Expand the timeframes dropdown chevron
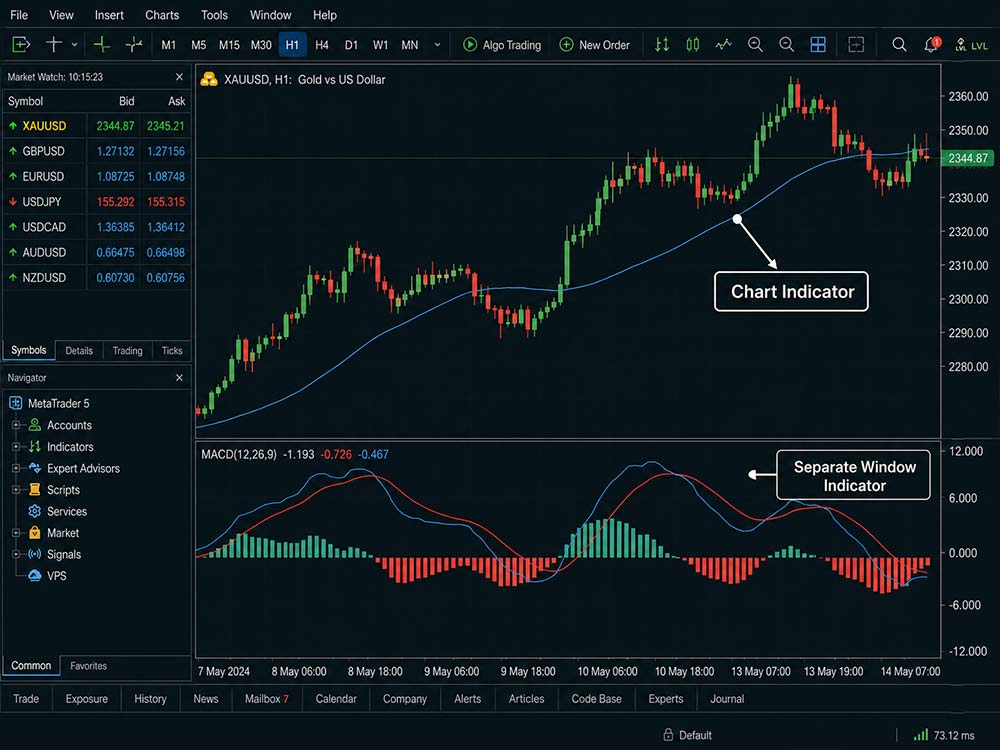Image resolution: width=1000 pixels, height=750 pixels. pyautogui.click(x=438, y=45)
